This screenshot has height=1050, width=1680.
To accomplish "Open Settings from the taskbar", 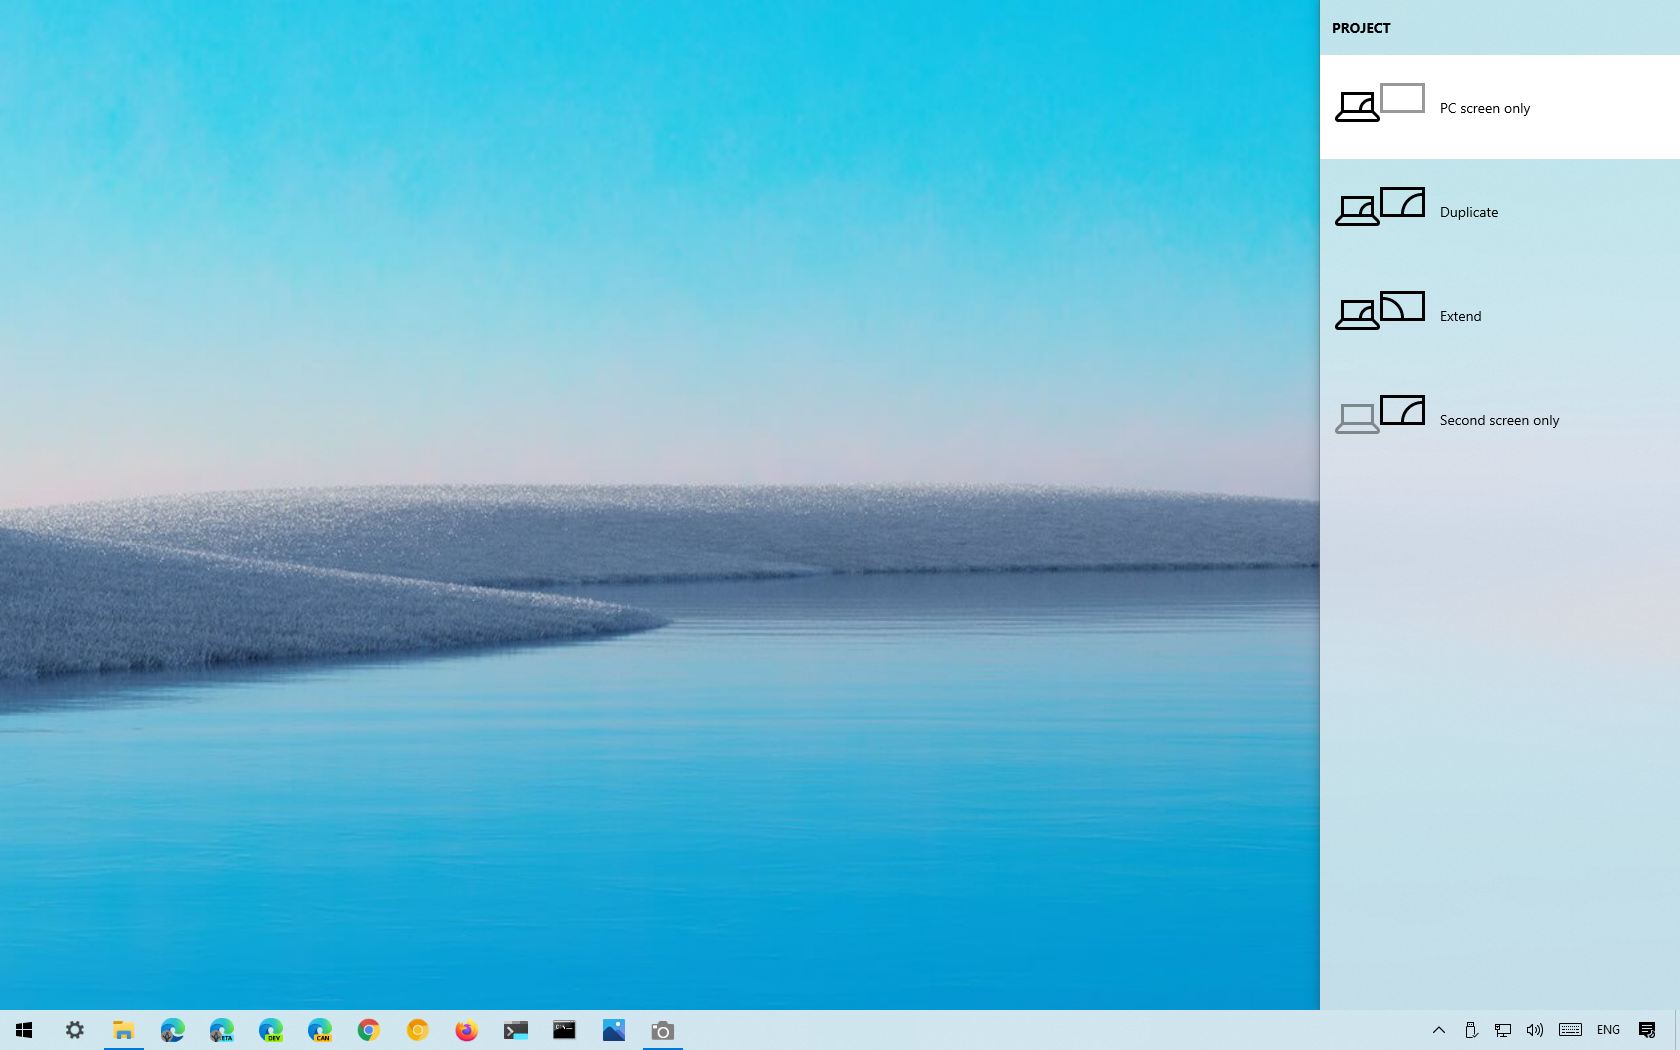I will tap(75, 1030).
